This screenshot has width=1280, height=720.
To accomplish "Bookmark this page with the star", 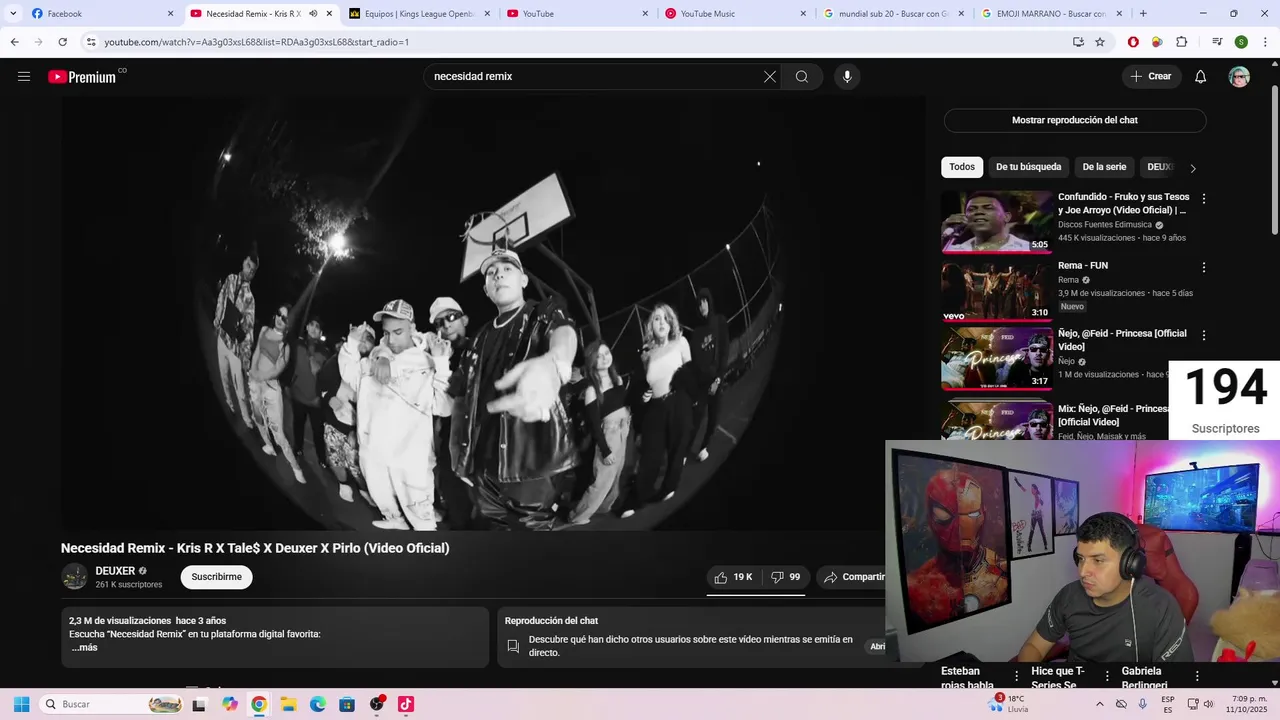I will [x=1100, y=42].
